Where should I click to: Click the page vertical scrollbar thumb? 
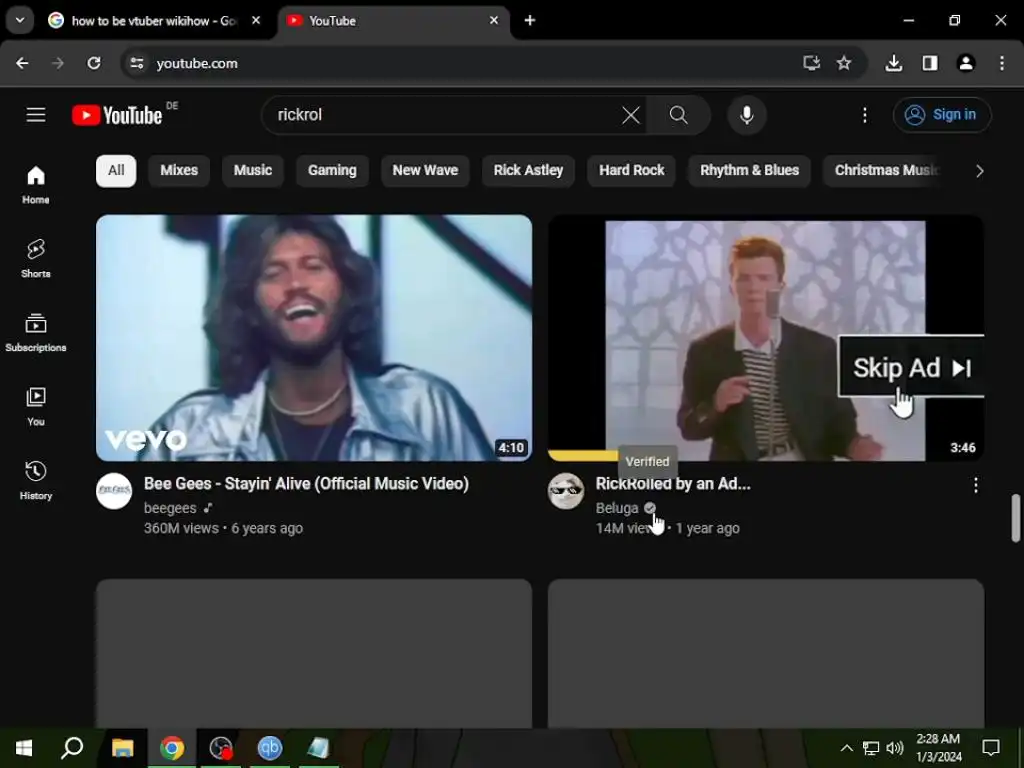1016,518
